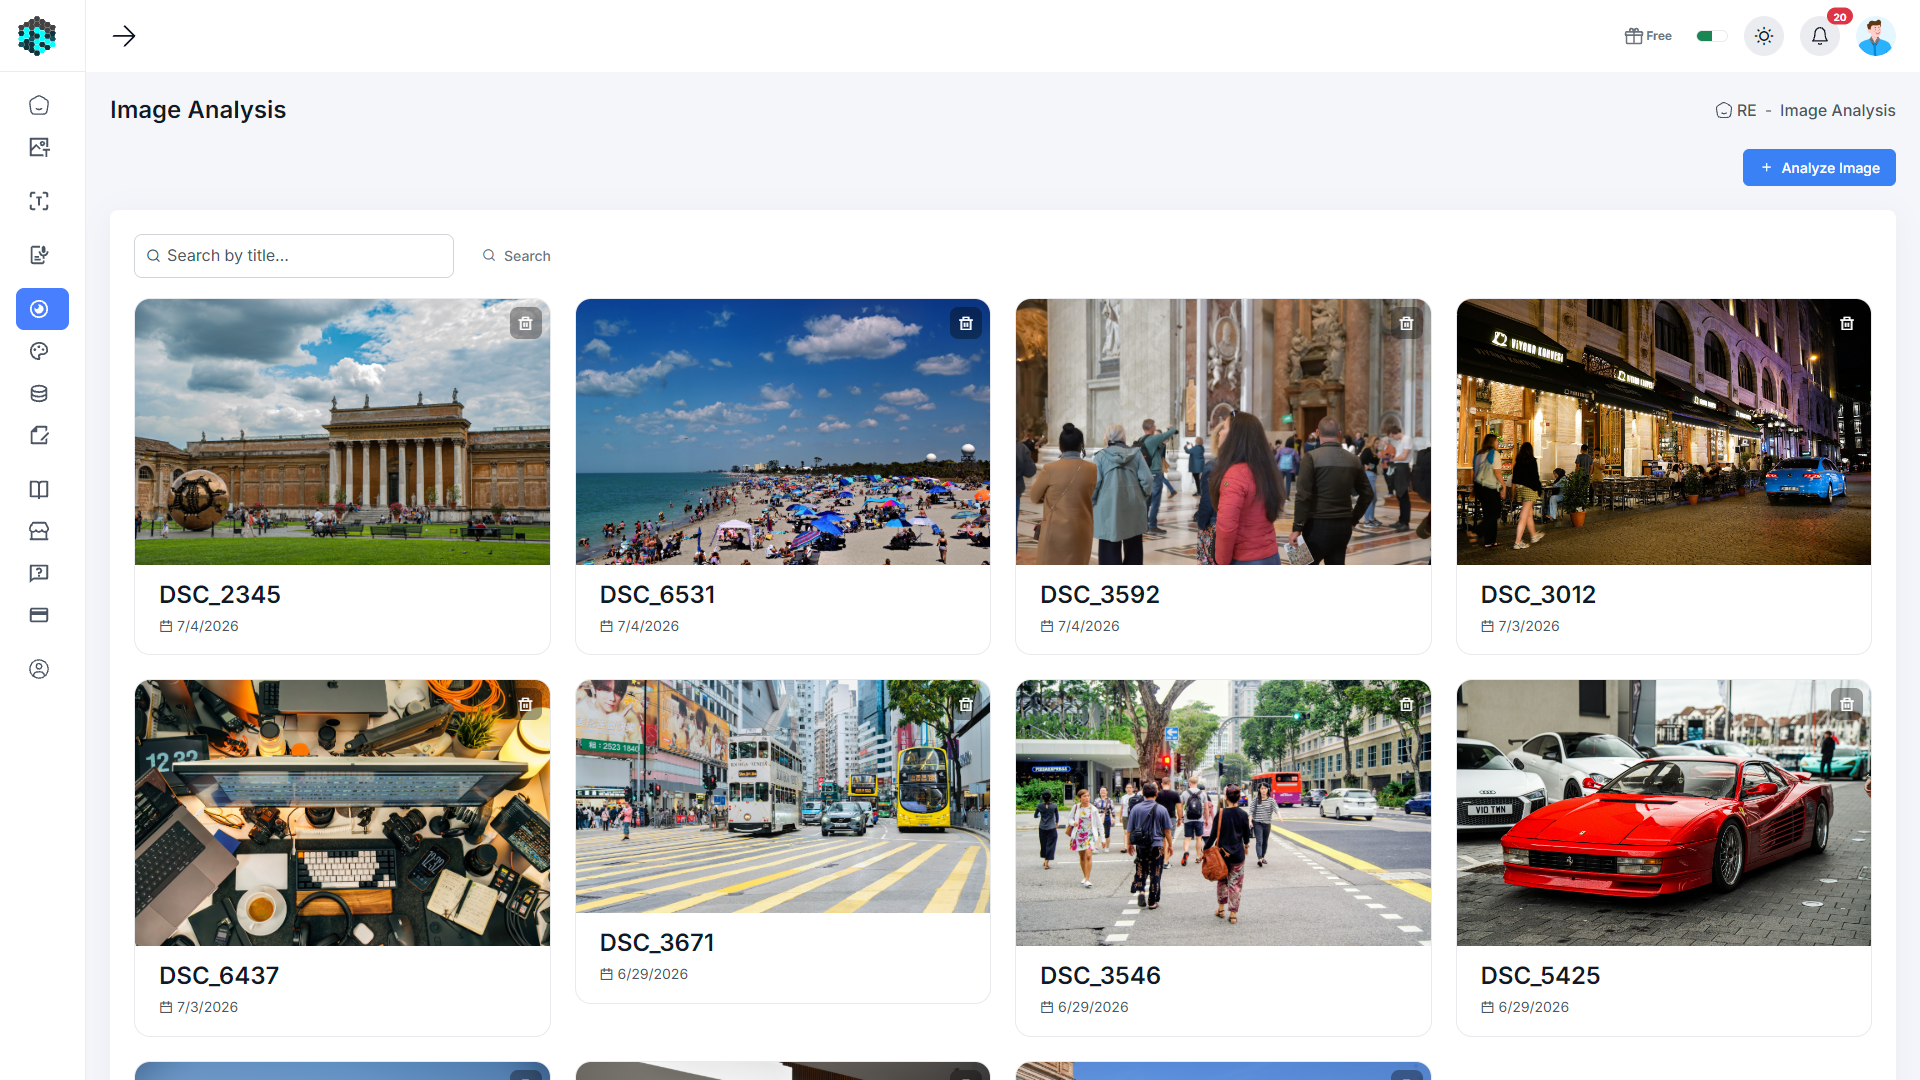The image size is (1920, 1080).
Task: Open the red Ferrari DSC_5425 thumbnail
Action: click(x=1664, y=813)
